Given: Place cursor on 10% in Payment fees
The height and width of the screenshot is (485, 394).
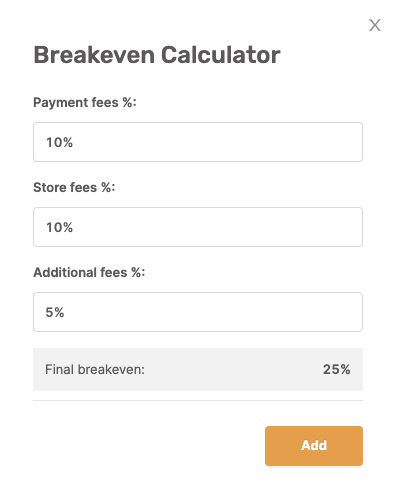Looking at the screenshot, I should (59, 142).
